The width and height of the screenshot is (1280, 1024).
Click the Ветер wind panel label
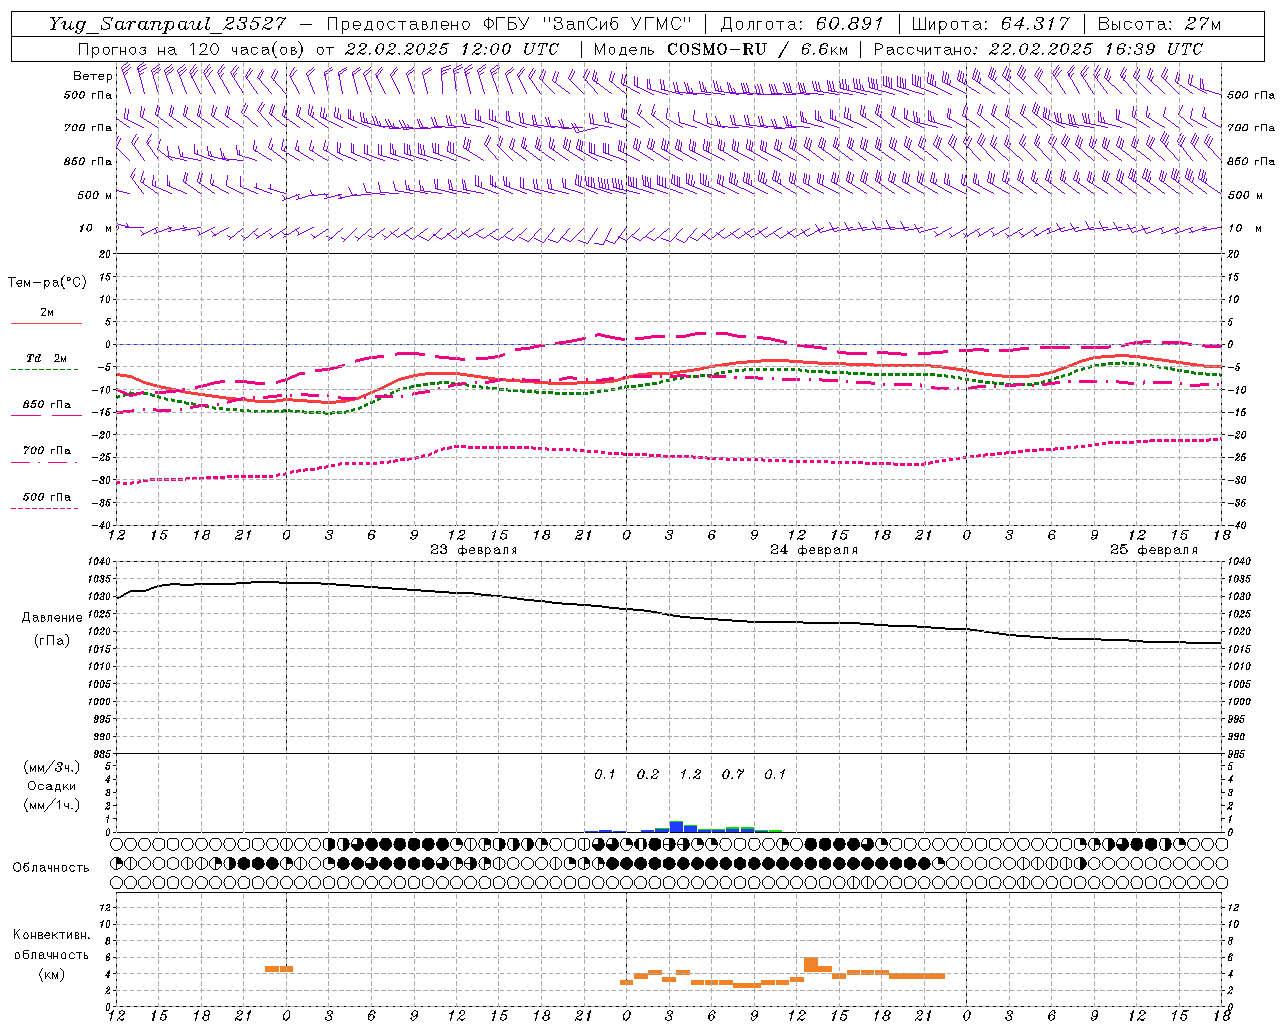pyautogui.click(x=92, y=76)
